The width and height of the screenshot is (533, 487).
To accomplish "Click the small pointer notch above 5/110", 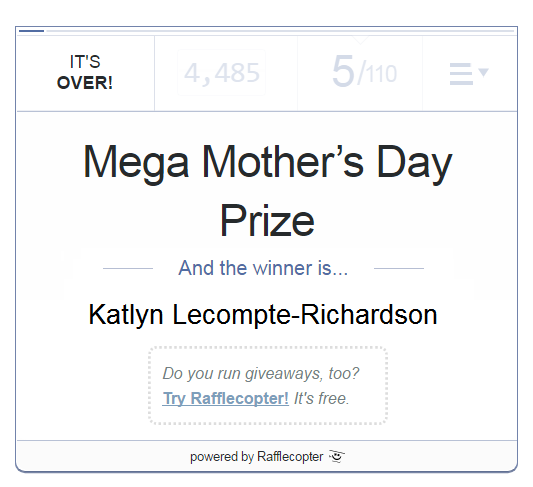I will tap(360, 40).
